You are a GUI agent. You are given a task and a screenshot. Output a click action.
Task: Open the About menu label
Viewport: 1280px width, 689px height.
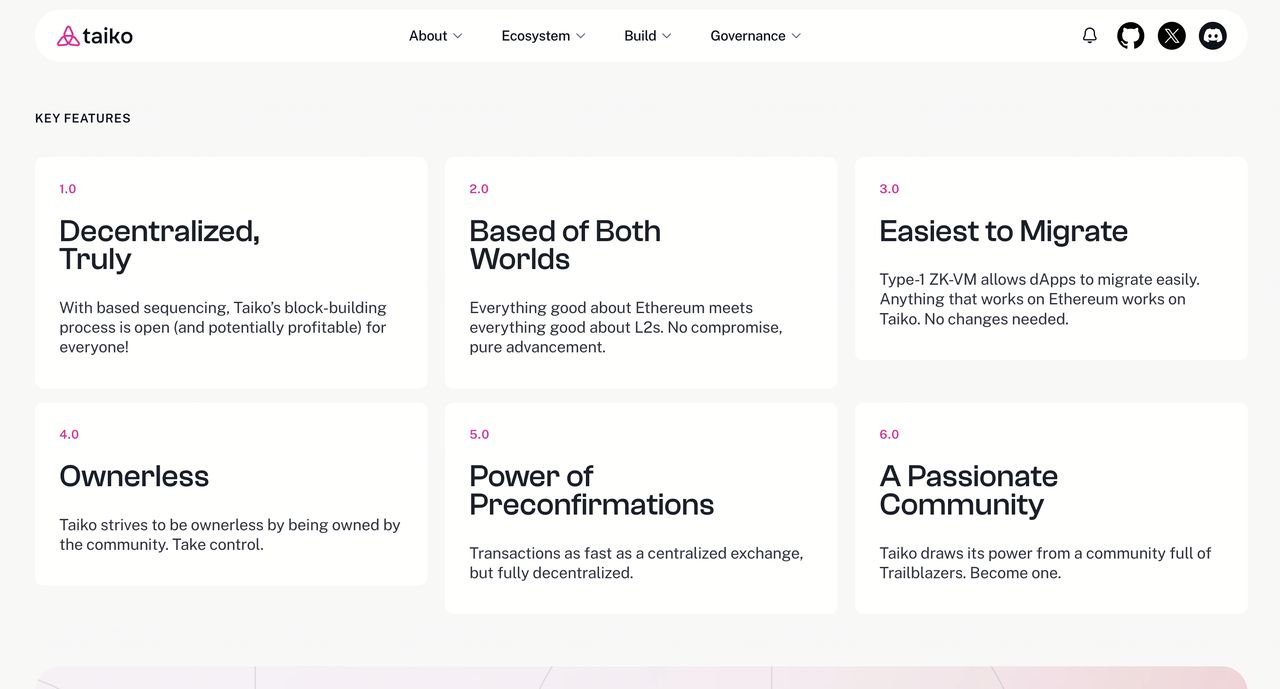tap(428, 36)
